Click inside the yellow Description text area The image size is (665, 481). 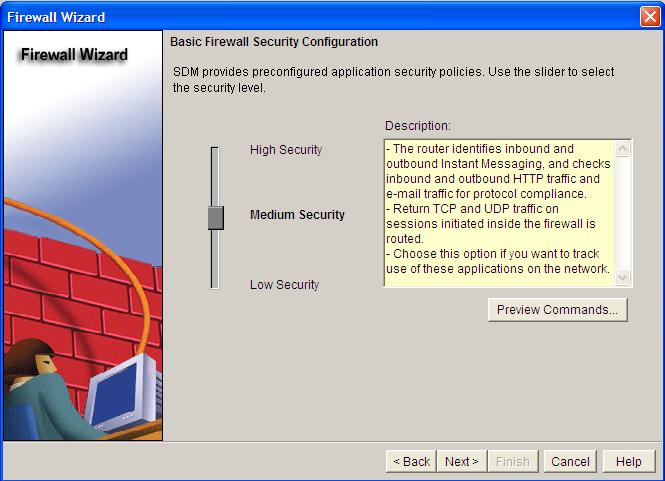point(500,213)
